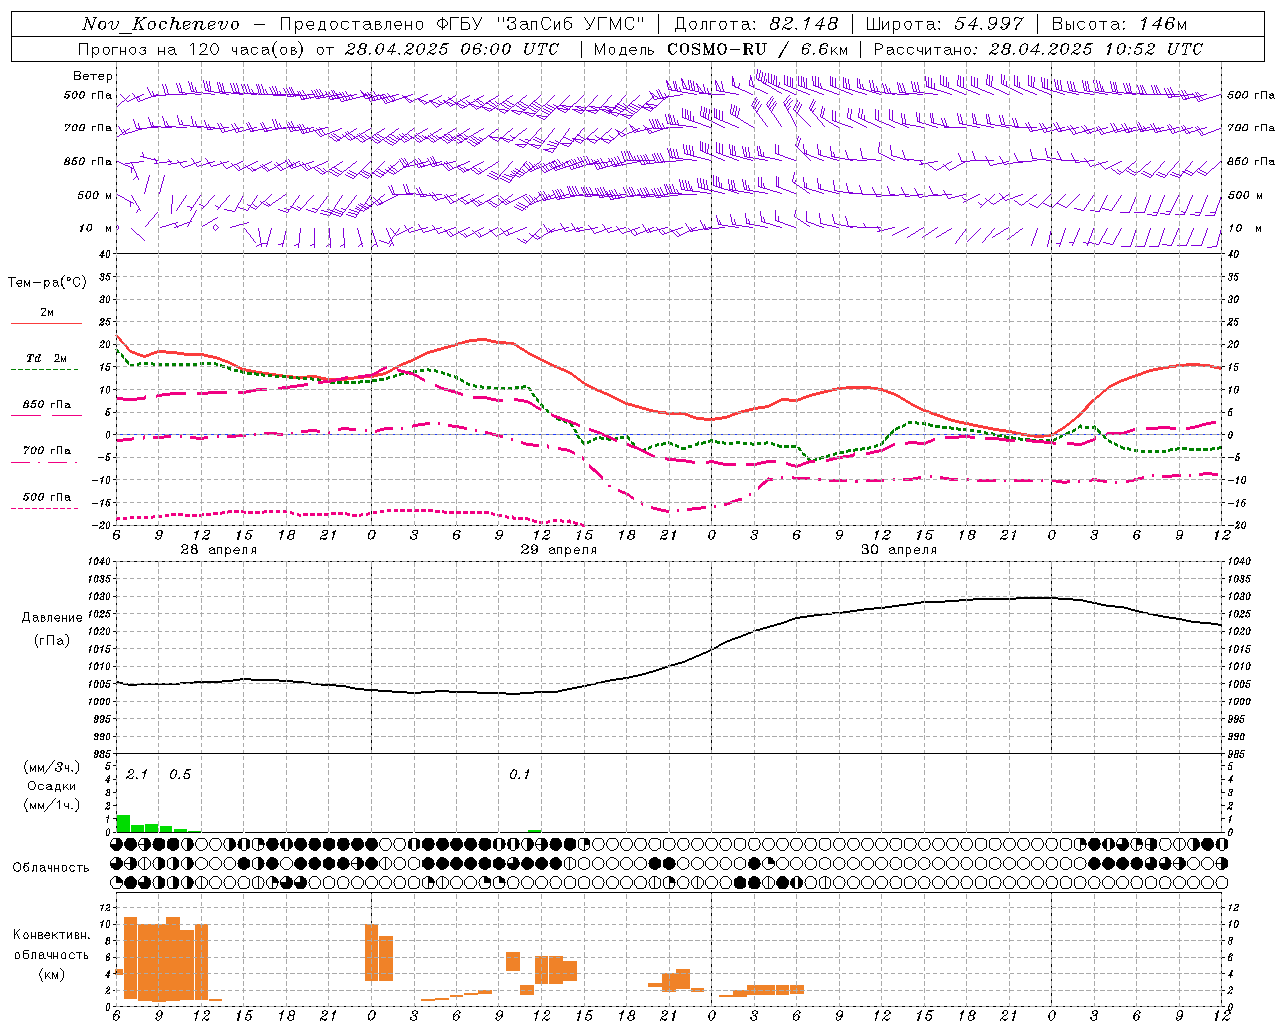Select the Долгота: 82.148 header field
The width and height of the screenshot is (1280, 1024).
[756, 24]
